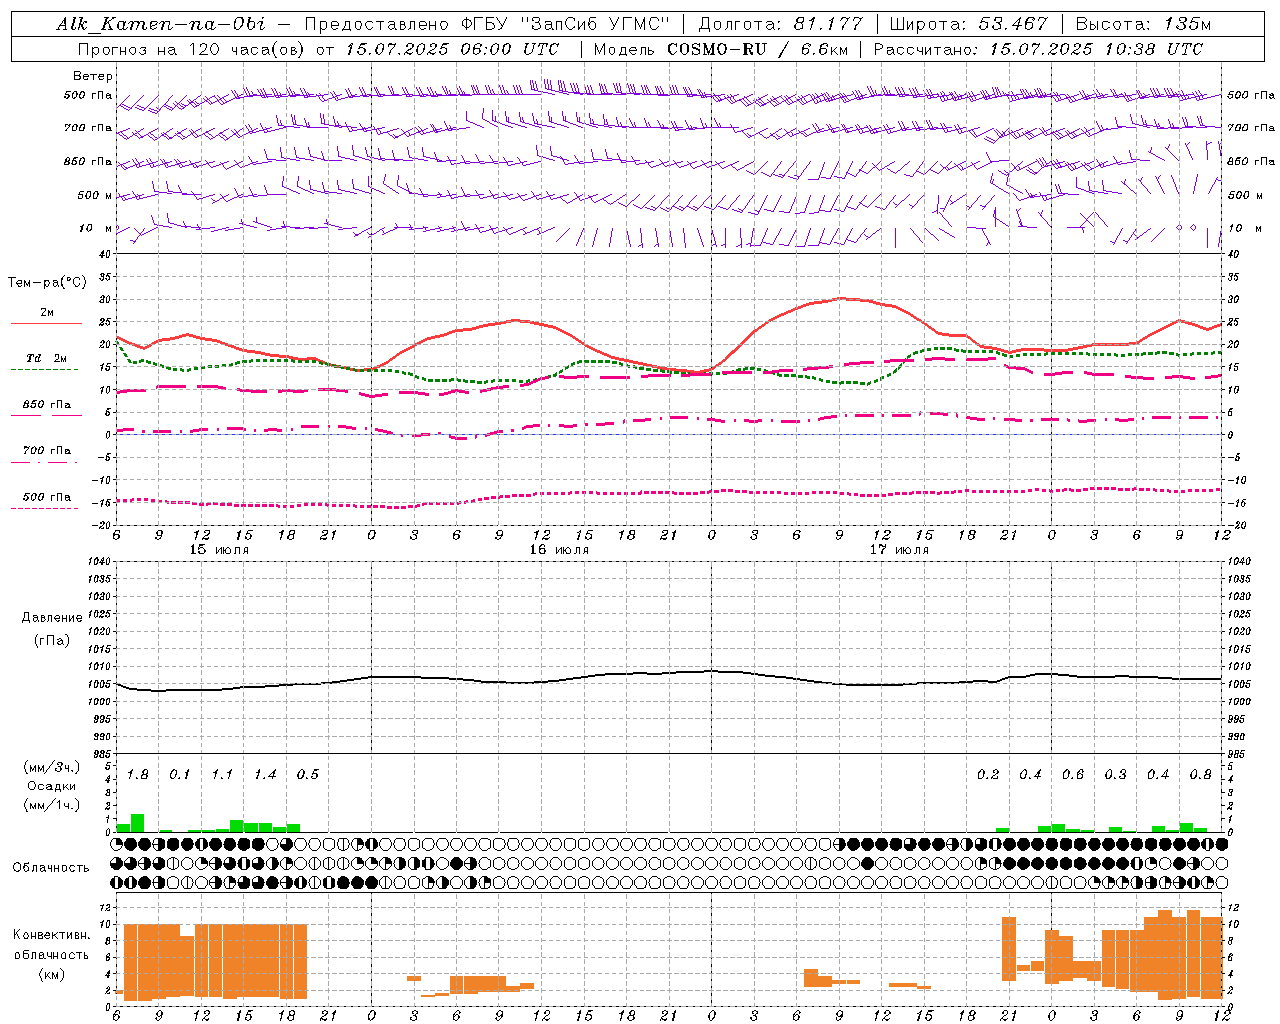Select the Облачность row label

pos(51,867)
